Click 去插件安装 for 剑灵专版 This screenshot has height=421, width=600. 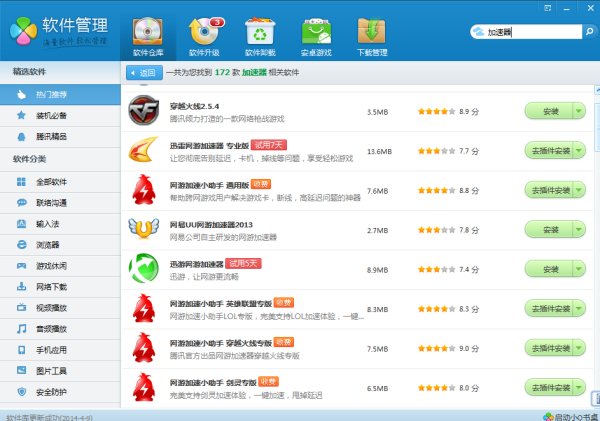pyautogui.click(x=549, y=387)
